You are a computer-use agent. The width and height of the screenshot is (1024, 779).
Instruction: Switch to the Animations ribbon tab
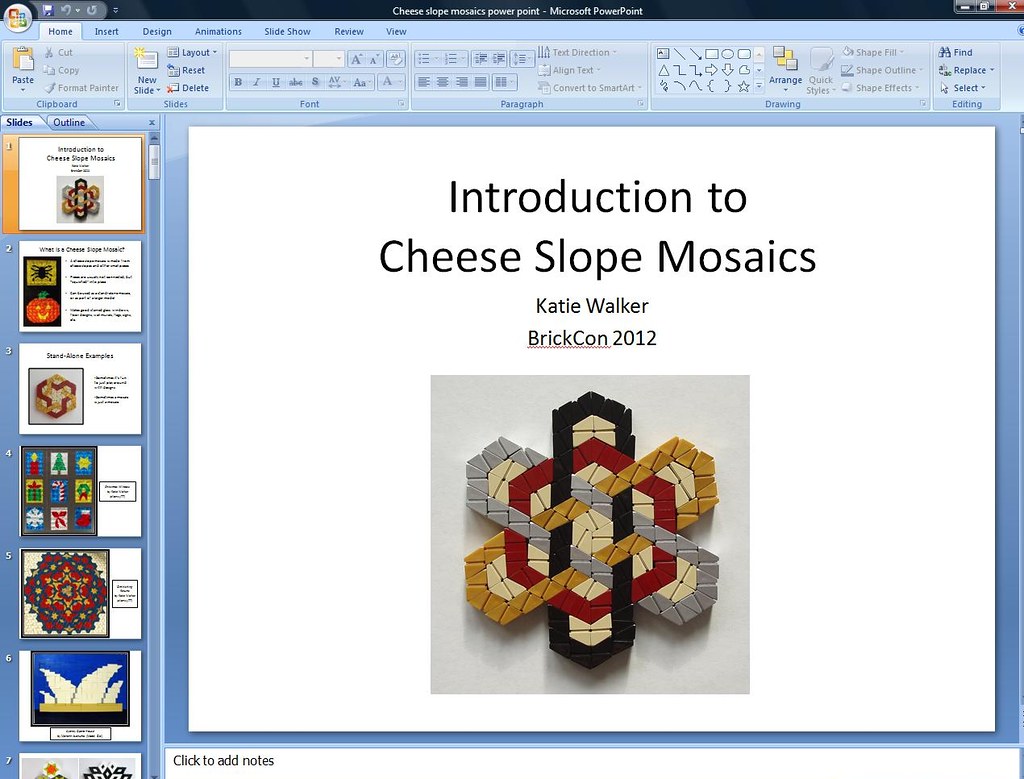218,31
